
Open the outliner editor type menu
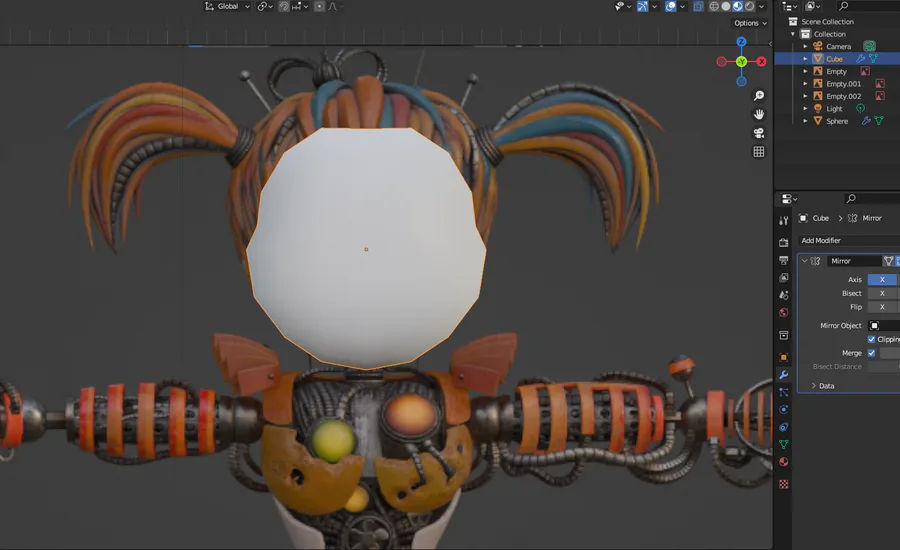[x=790, y=6]
